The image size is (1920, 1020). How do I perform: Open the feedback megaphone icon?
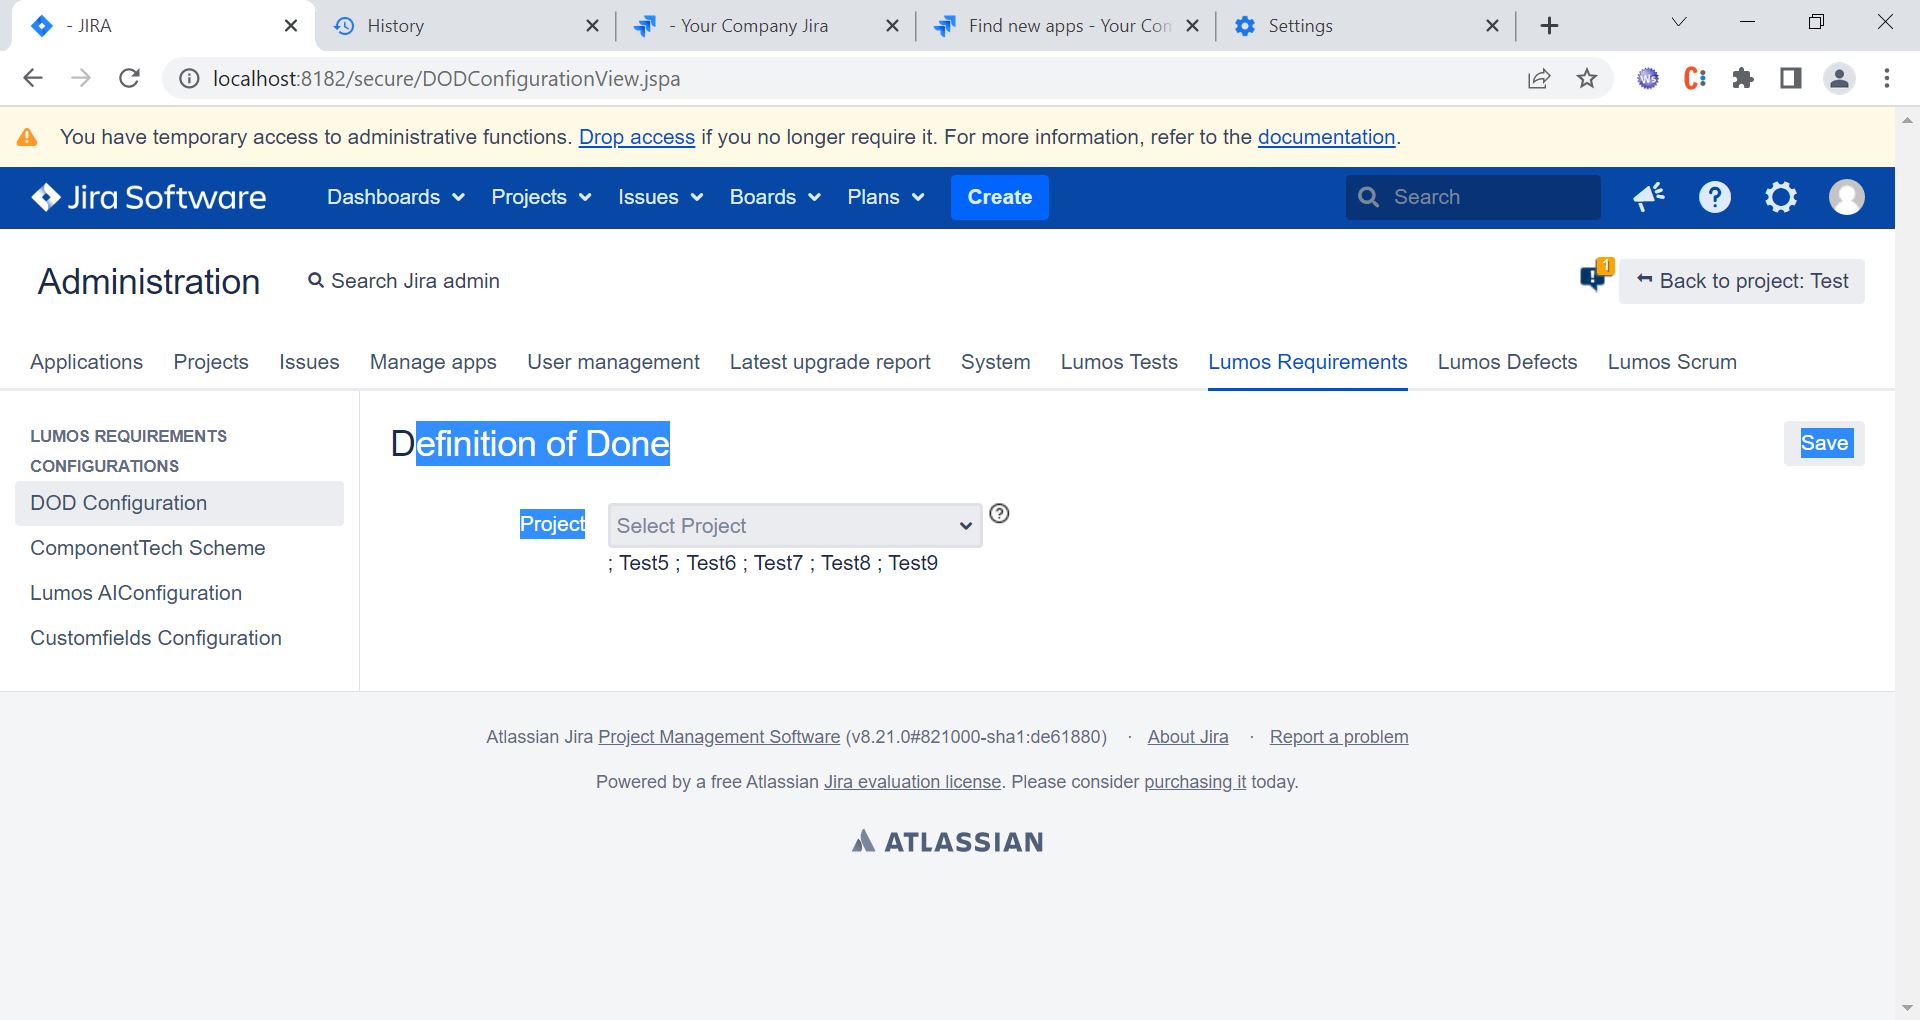click(x=1648, y=197)
